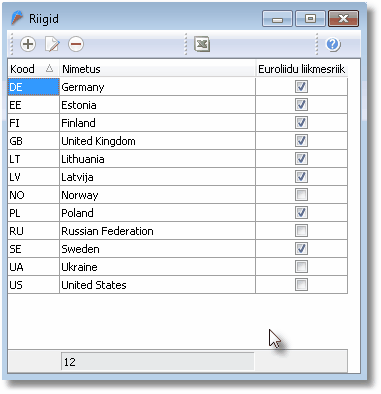Image resolution: width=381 pixels, height=394 pixels.
Task: Click the United Kingdom name cell
Action: pos(157,141)
